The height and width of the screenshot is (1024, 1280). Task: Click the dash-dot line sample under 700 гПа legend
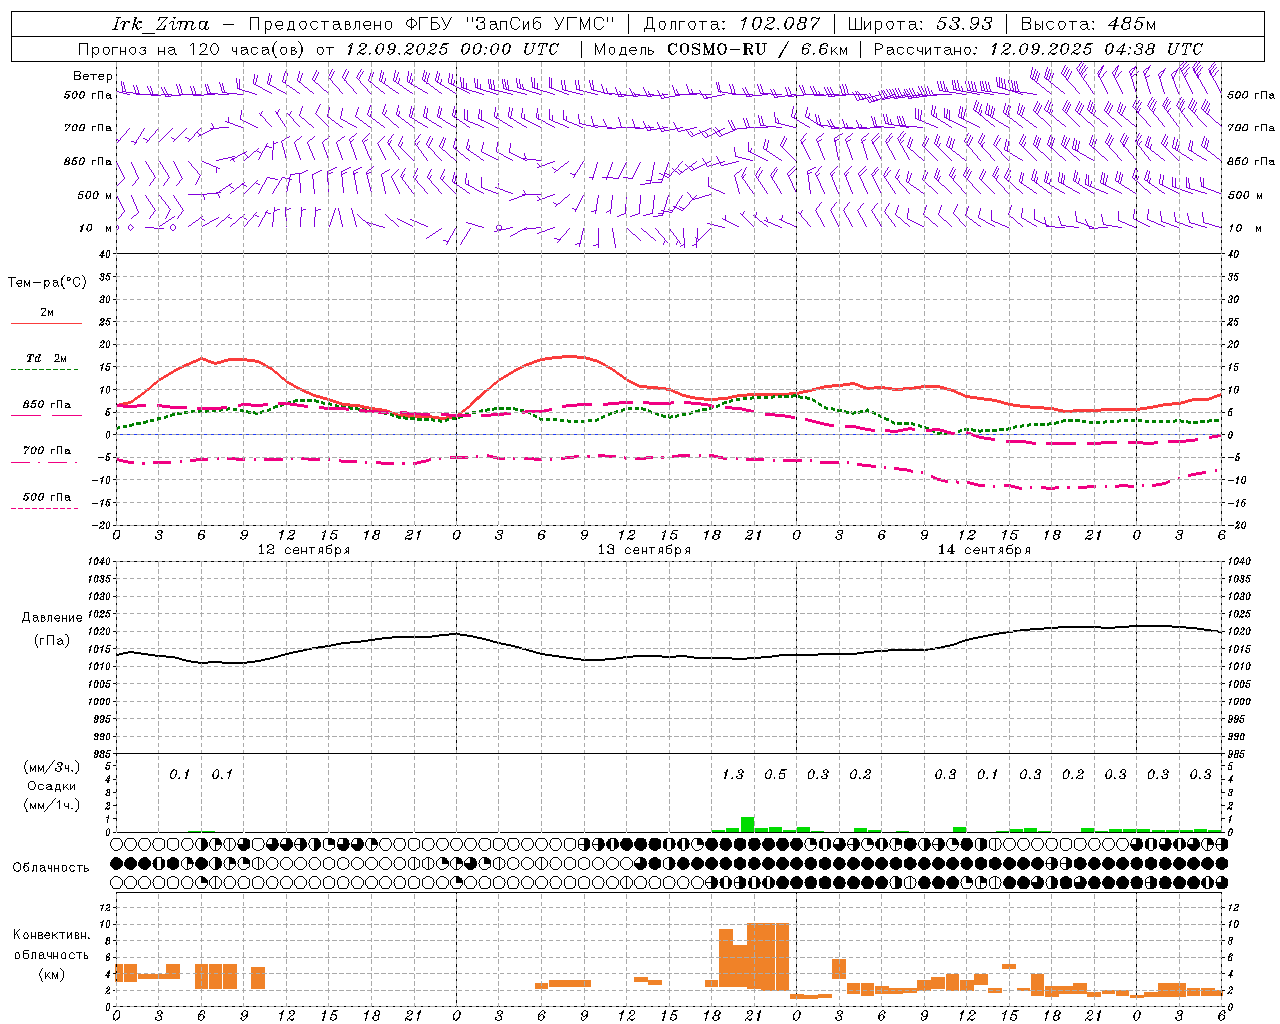point(45,463)
